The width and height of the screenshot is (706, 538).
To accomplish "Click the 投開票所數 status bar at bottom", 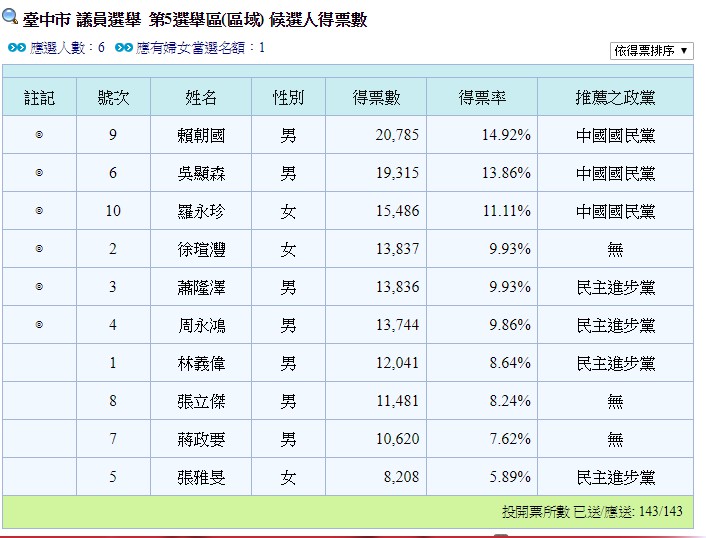I will point(591,512).
